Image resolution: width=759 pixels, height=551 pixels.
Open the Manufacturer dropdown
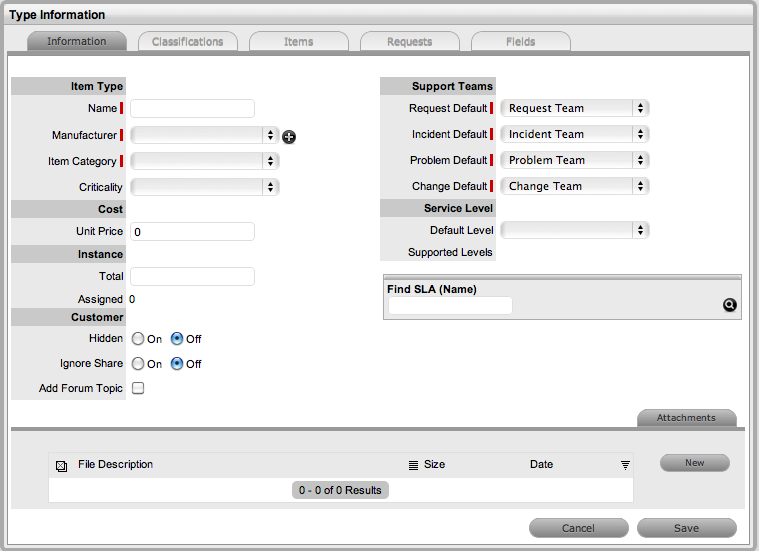click(205, 135)
